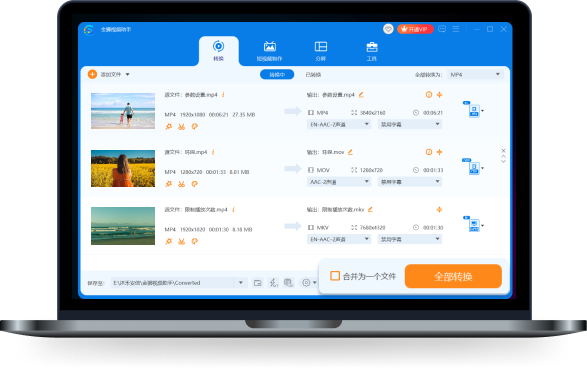Open effects wand for the 8.18 MB video
The width and height of the screenshot is (587, 371).
(169, 241)
